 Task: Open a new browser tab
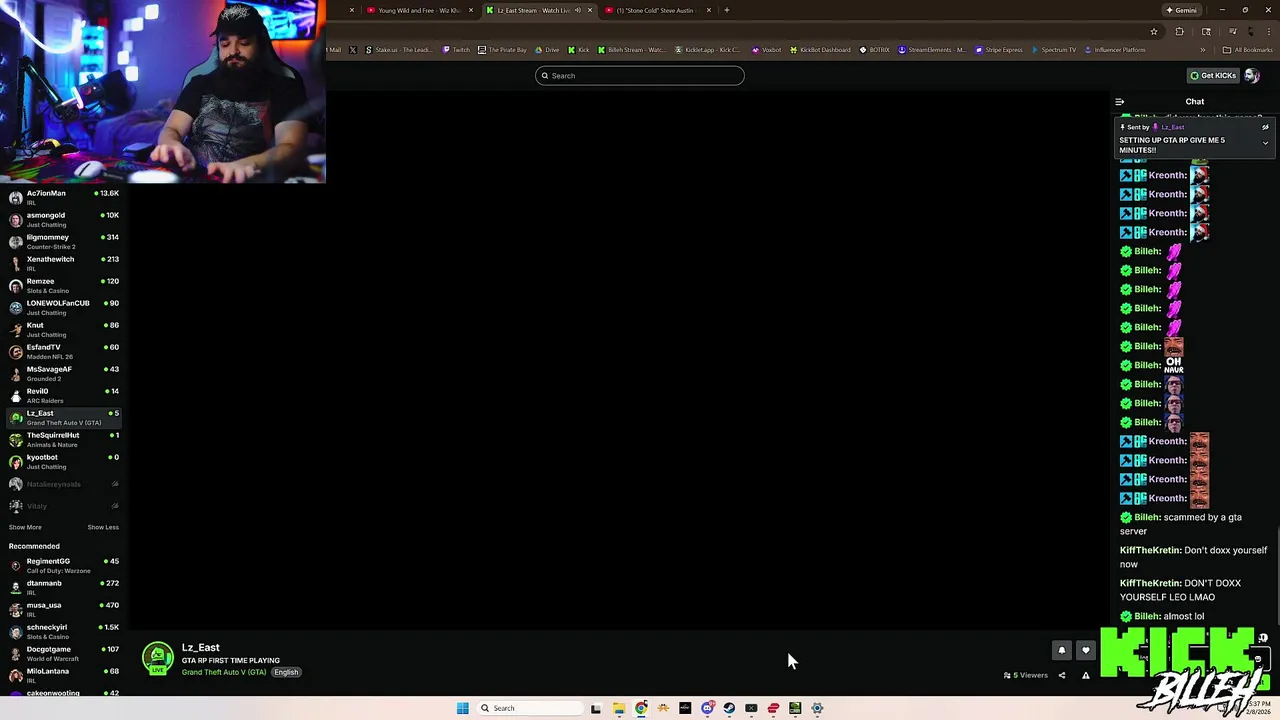[727, 10]
